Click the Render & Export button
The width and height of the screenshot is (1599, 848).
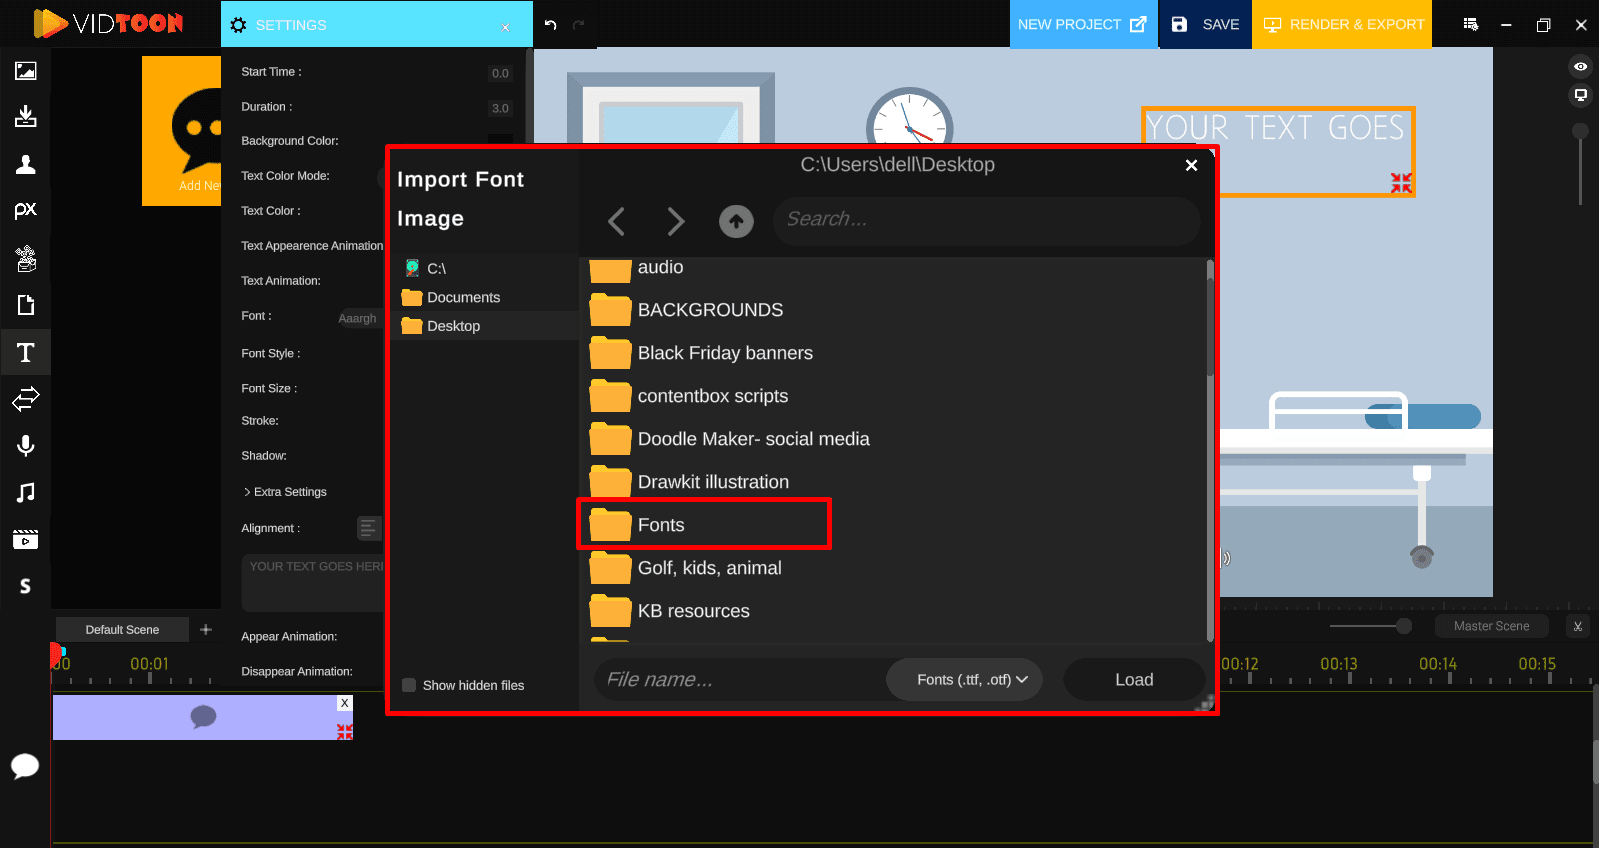point(1342,24)
